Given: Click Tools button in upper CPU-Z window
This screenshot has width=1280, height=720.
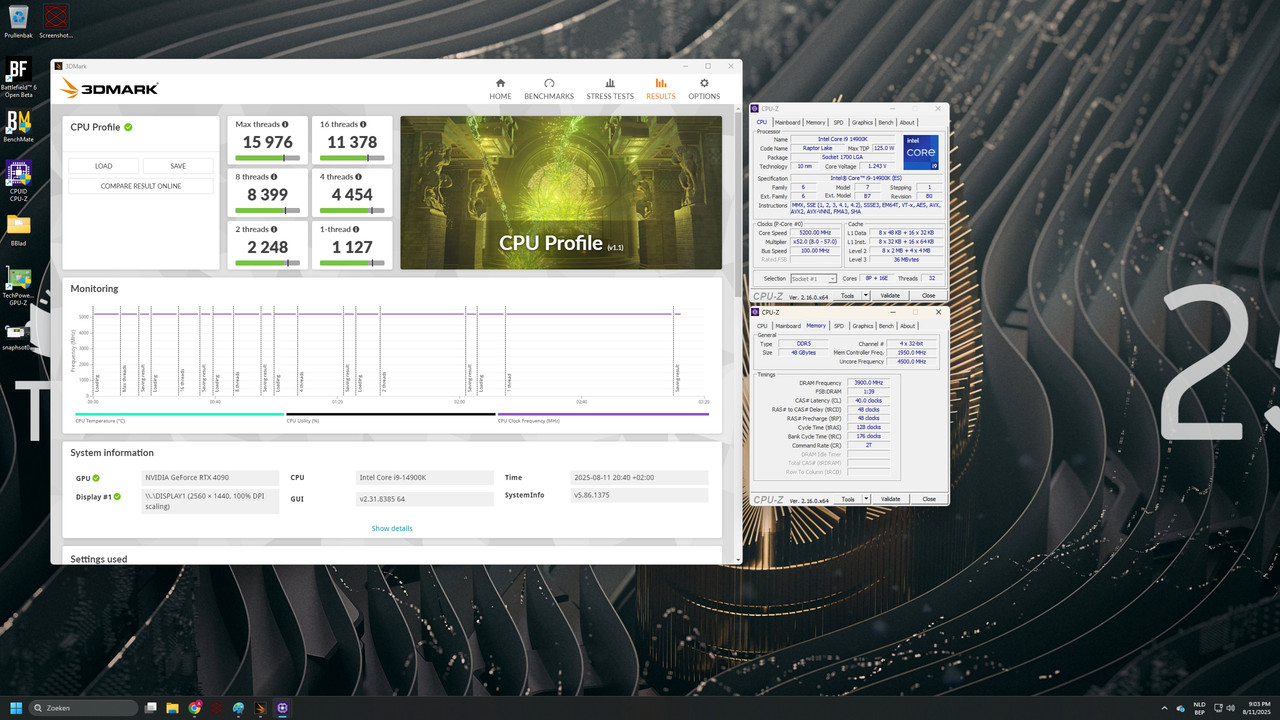Looking at the screenshot, I should point(847,296).
